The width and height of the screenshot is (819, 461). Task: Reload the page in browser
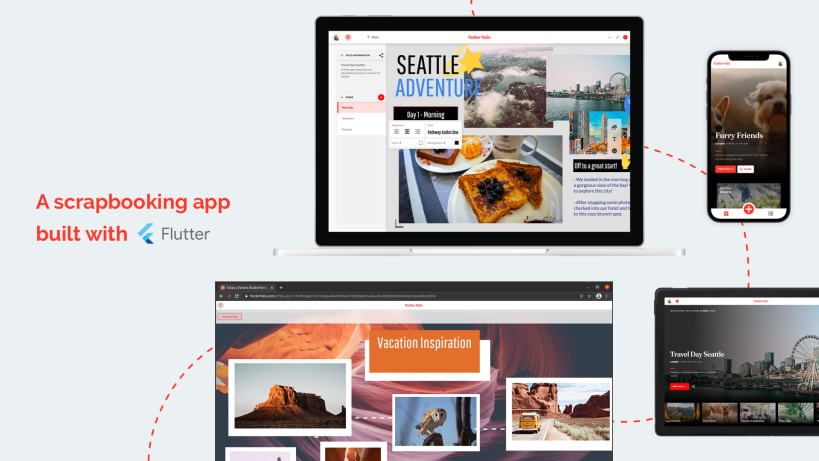(x=237, y=296)
